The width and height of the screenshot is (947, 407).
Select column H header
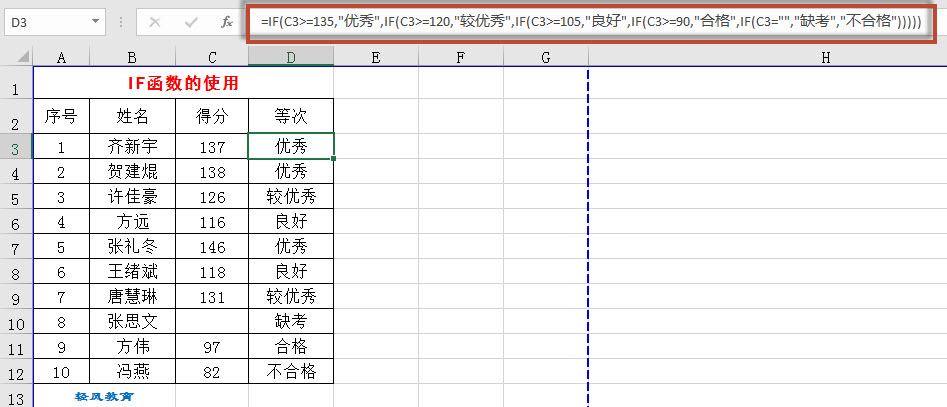[x=826, y=57]
